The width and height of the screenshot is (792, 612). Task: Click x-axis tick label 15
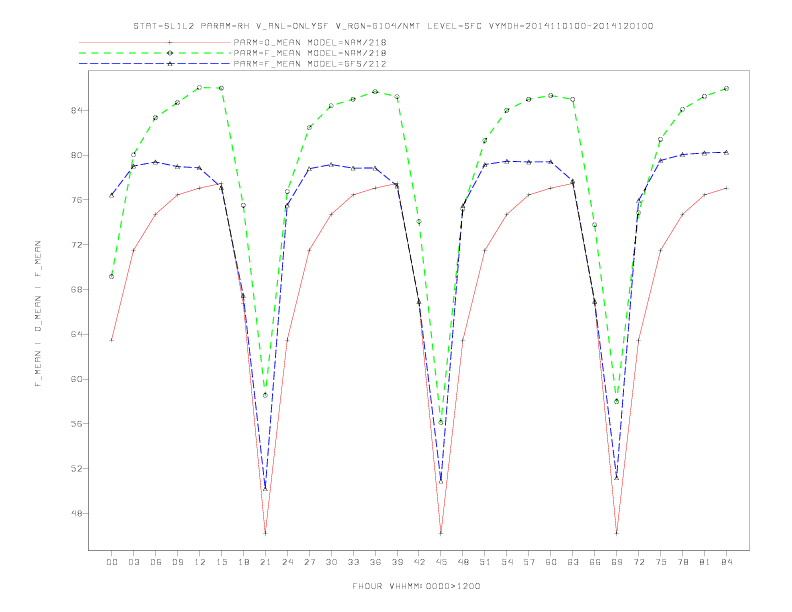click(221, 562)
